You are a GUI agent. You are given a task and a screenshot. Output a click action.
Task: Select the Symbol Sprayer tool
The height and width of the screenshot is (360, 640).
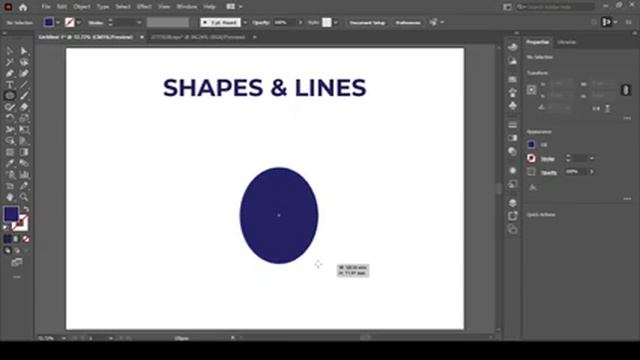(x=10, y=175)
